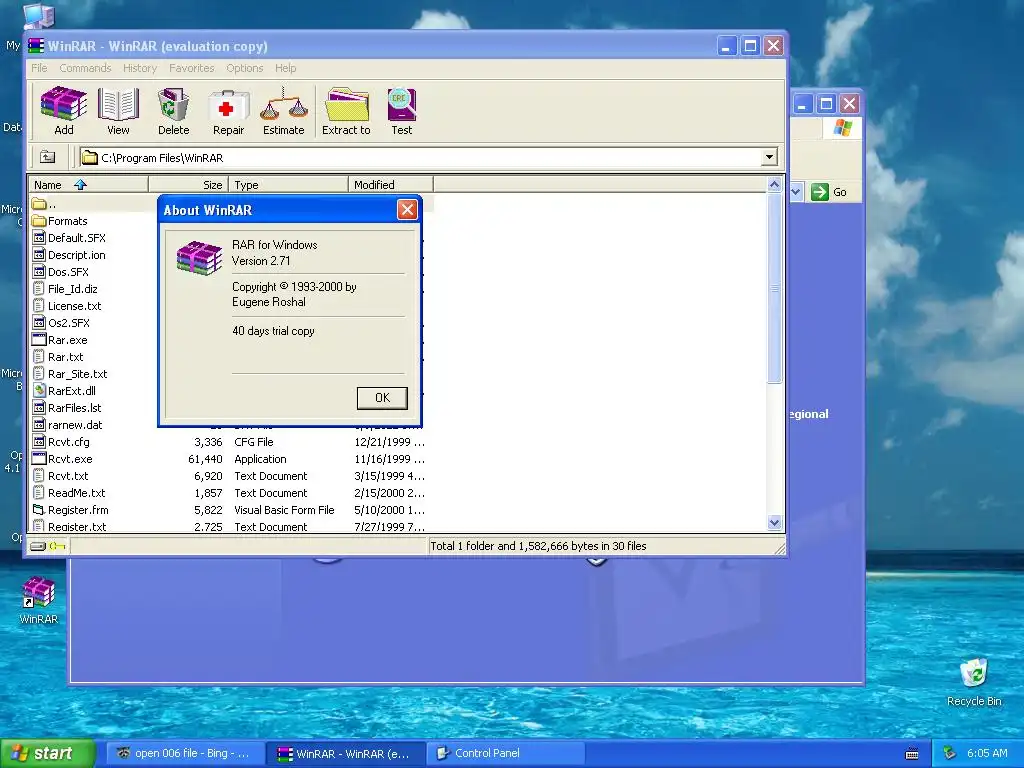The height and width of the screenshot is (768, 1024).
Task: Sort by Type column header
Action: click(288, 185)
